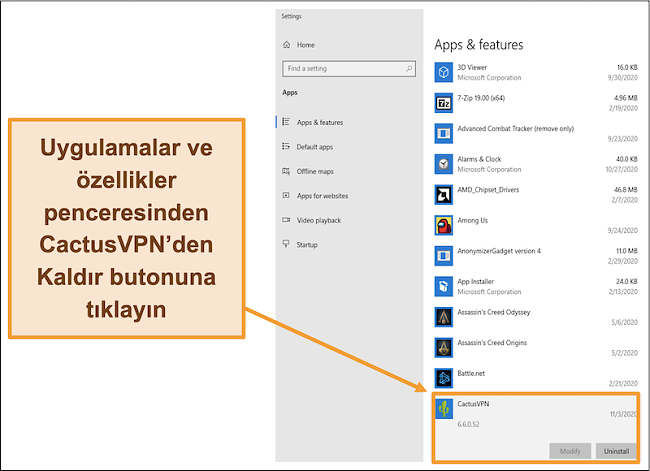
Task: Click the 7-Zip app icon
Action: [x=444, y=103]
